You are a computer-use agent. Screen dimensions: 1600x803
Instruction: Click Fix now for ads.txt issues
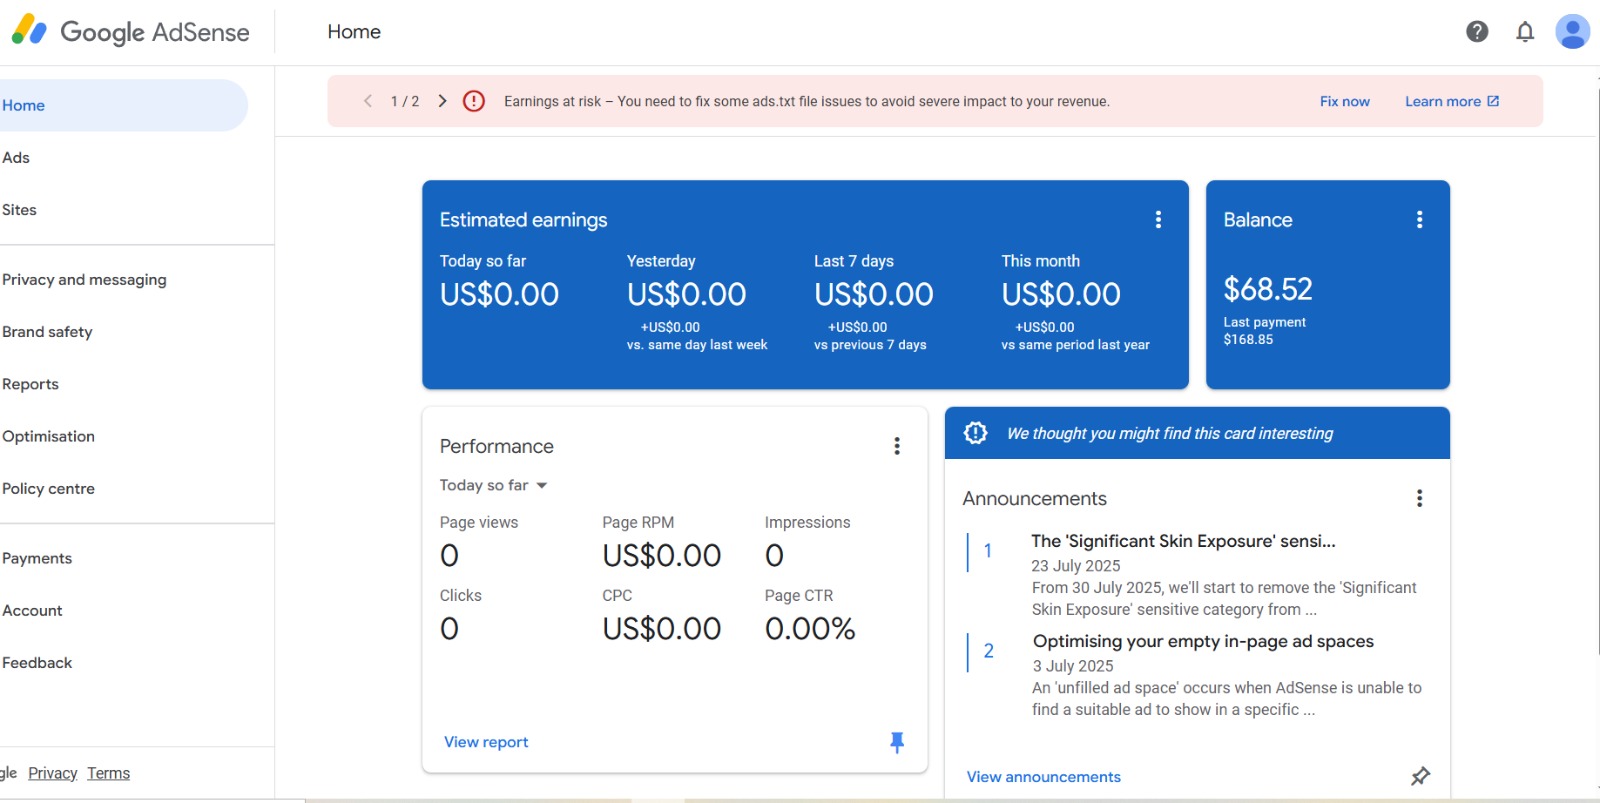pyautogui.click(x=1344, y=101)
